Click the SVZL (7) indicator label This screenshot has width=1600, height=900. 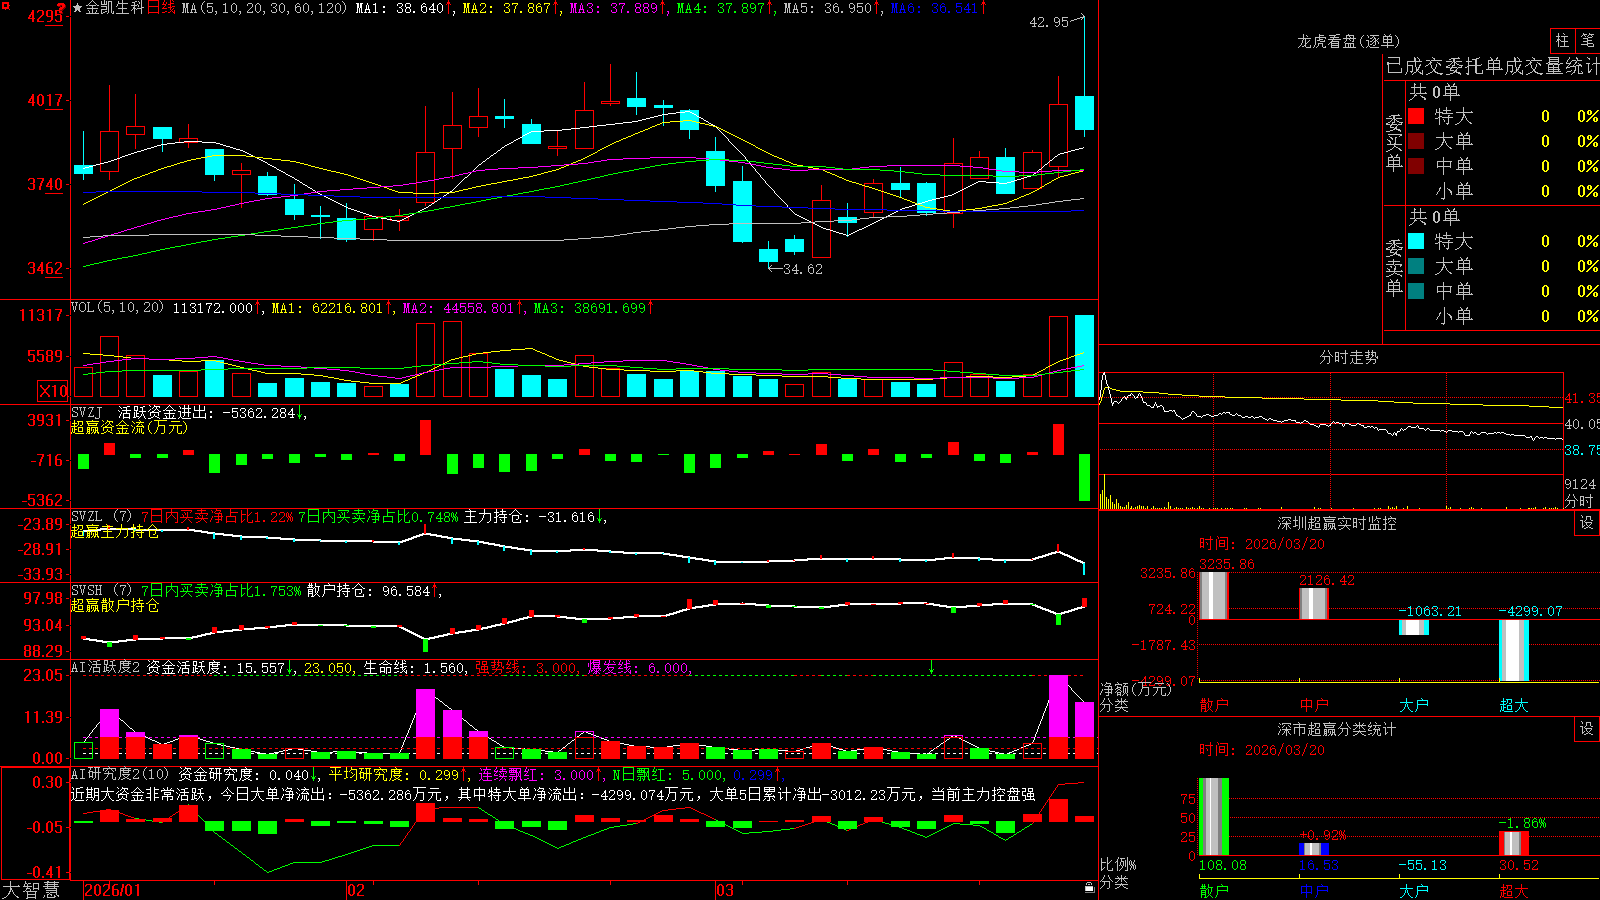coord(101,517)
